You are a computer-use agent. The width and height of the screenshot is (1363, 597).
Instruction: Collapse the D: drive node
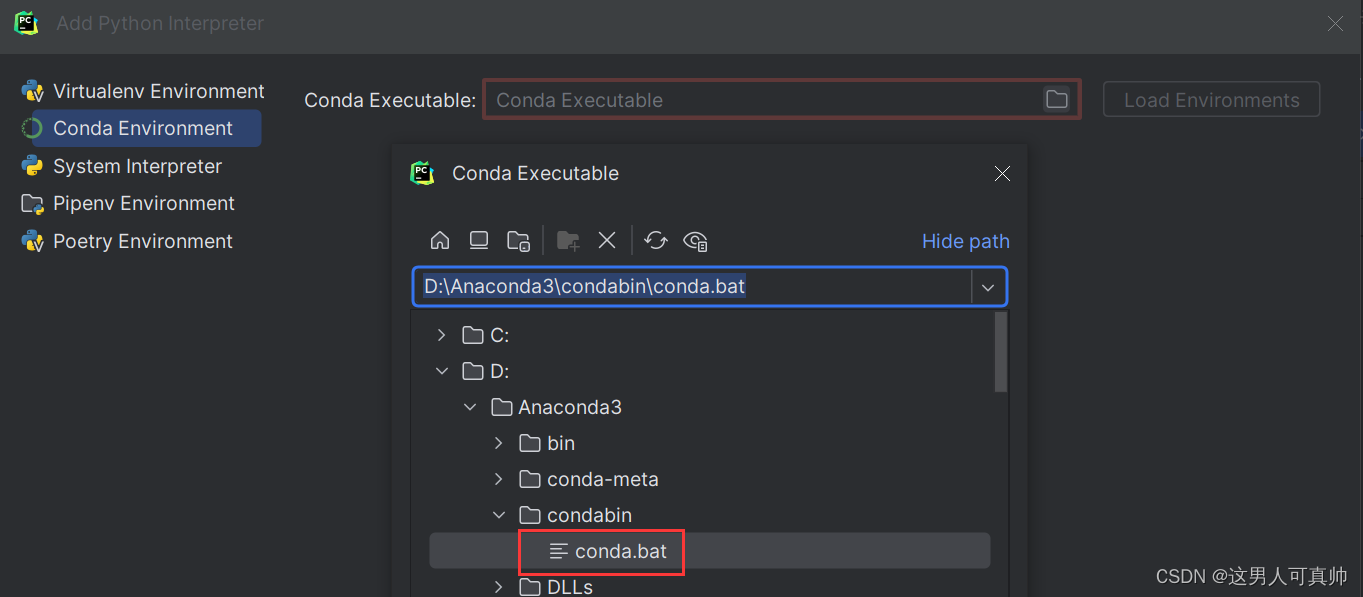coord(442,371)
